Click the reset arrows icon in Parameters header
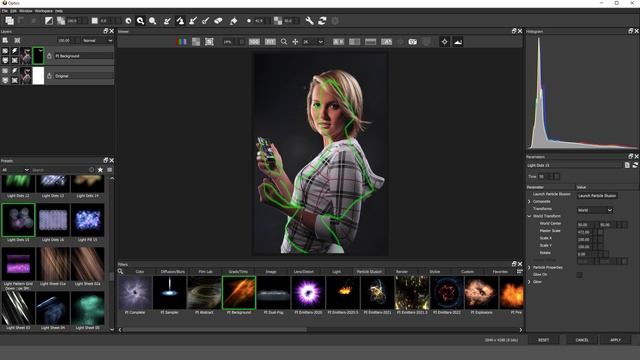640x360 pixels. 635,165
